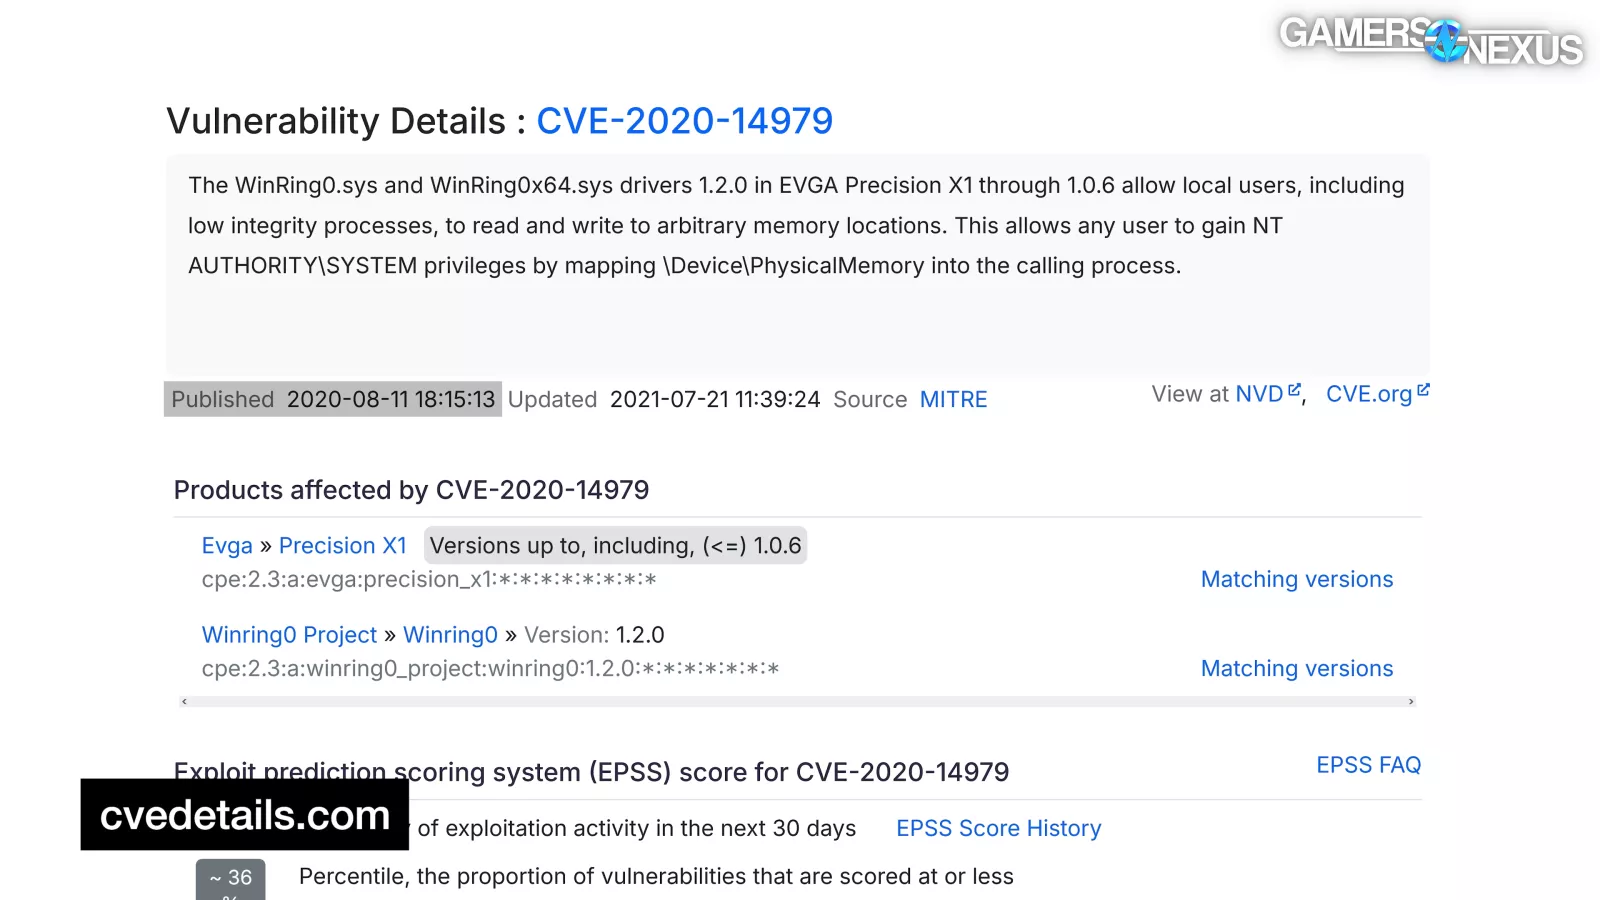Click the highlighted Published date field
The width and height of the screenshot is (1600, 900).
(x=333, y=400)
